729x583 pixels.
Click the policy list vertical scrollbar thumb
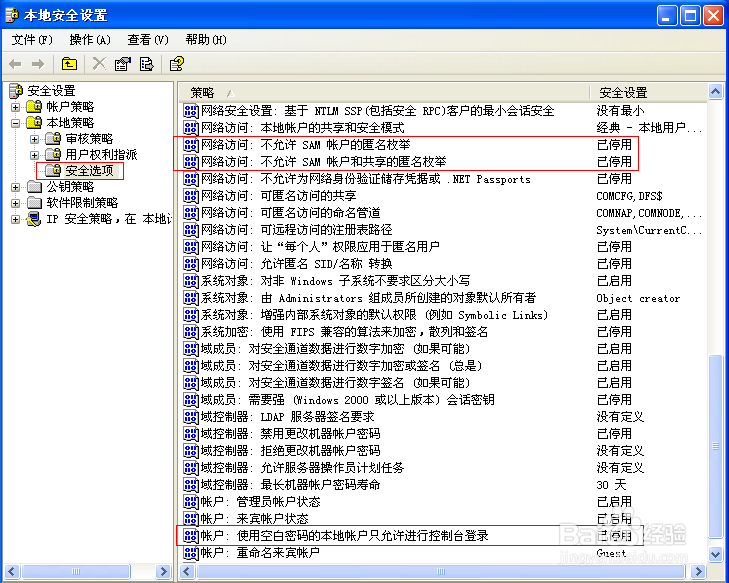click(716, 446)
